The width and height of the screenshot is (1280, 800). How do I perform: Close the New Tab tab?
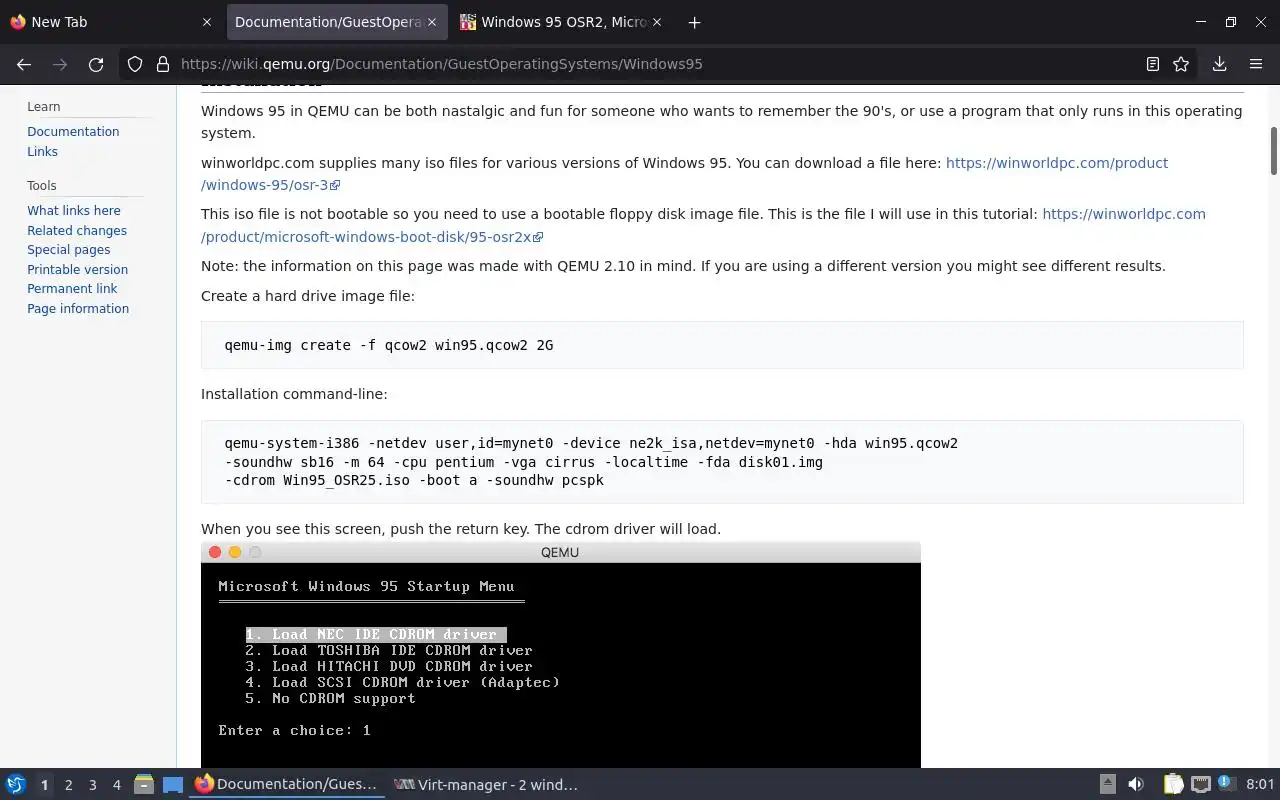[x=207, y=22]
